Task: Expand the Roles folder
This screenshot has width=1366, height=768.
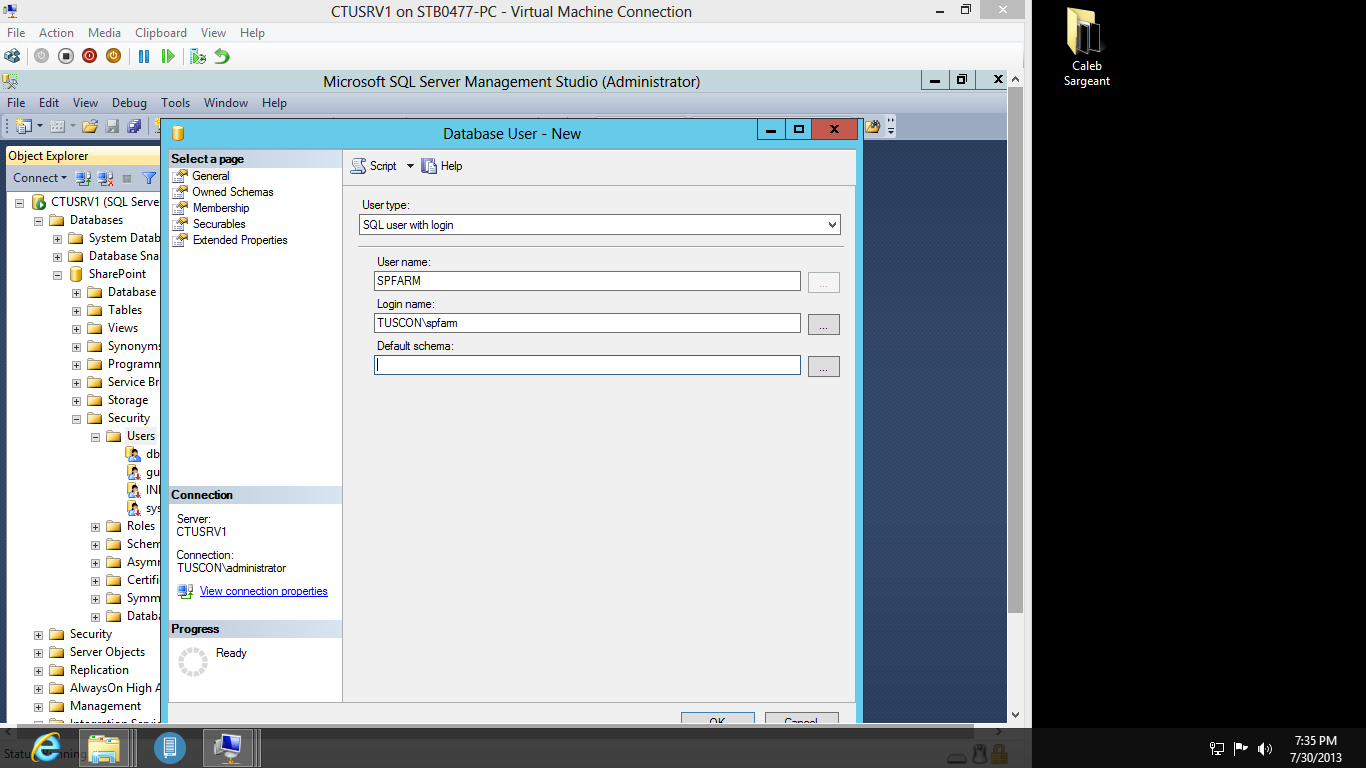Action: click(95, 526)
